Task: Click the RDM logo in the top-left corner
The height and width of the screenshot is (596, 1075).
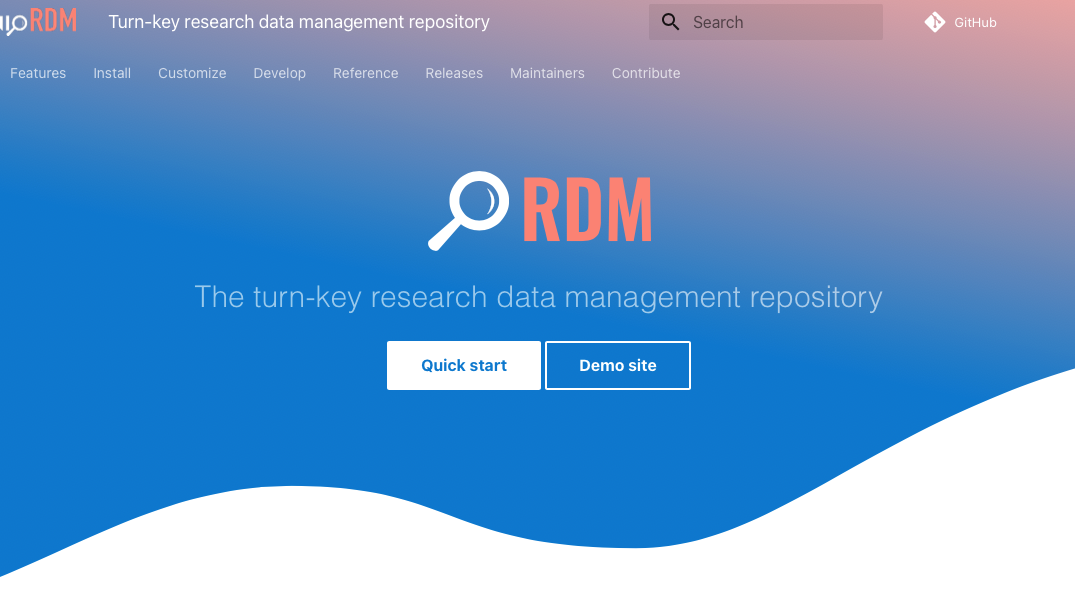Action: 40,20
